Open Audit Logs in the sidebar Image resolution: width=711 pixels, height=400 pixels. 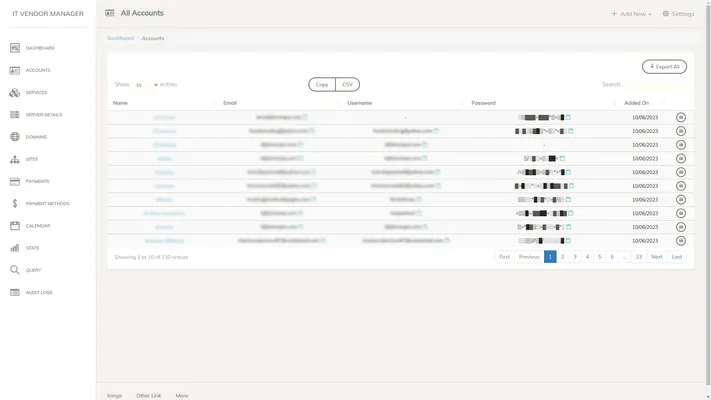(x=15, y=292)
